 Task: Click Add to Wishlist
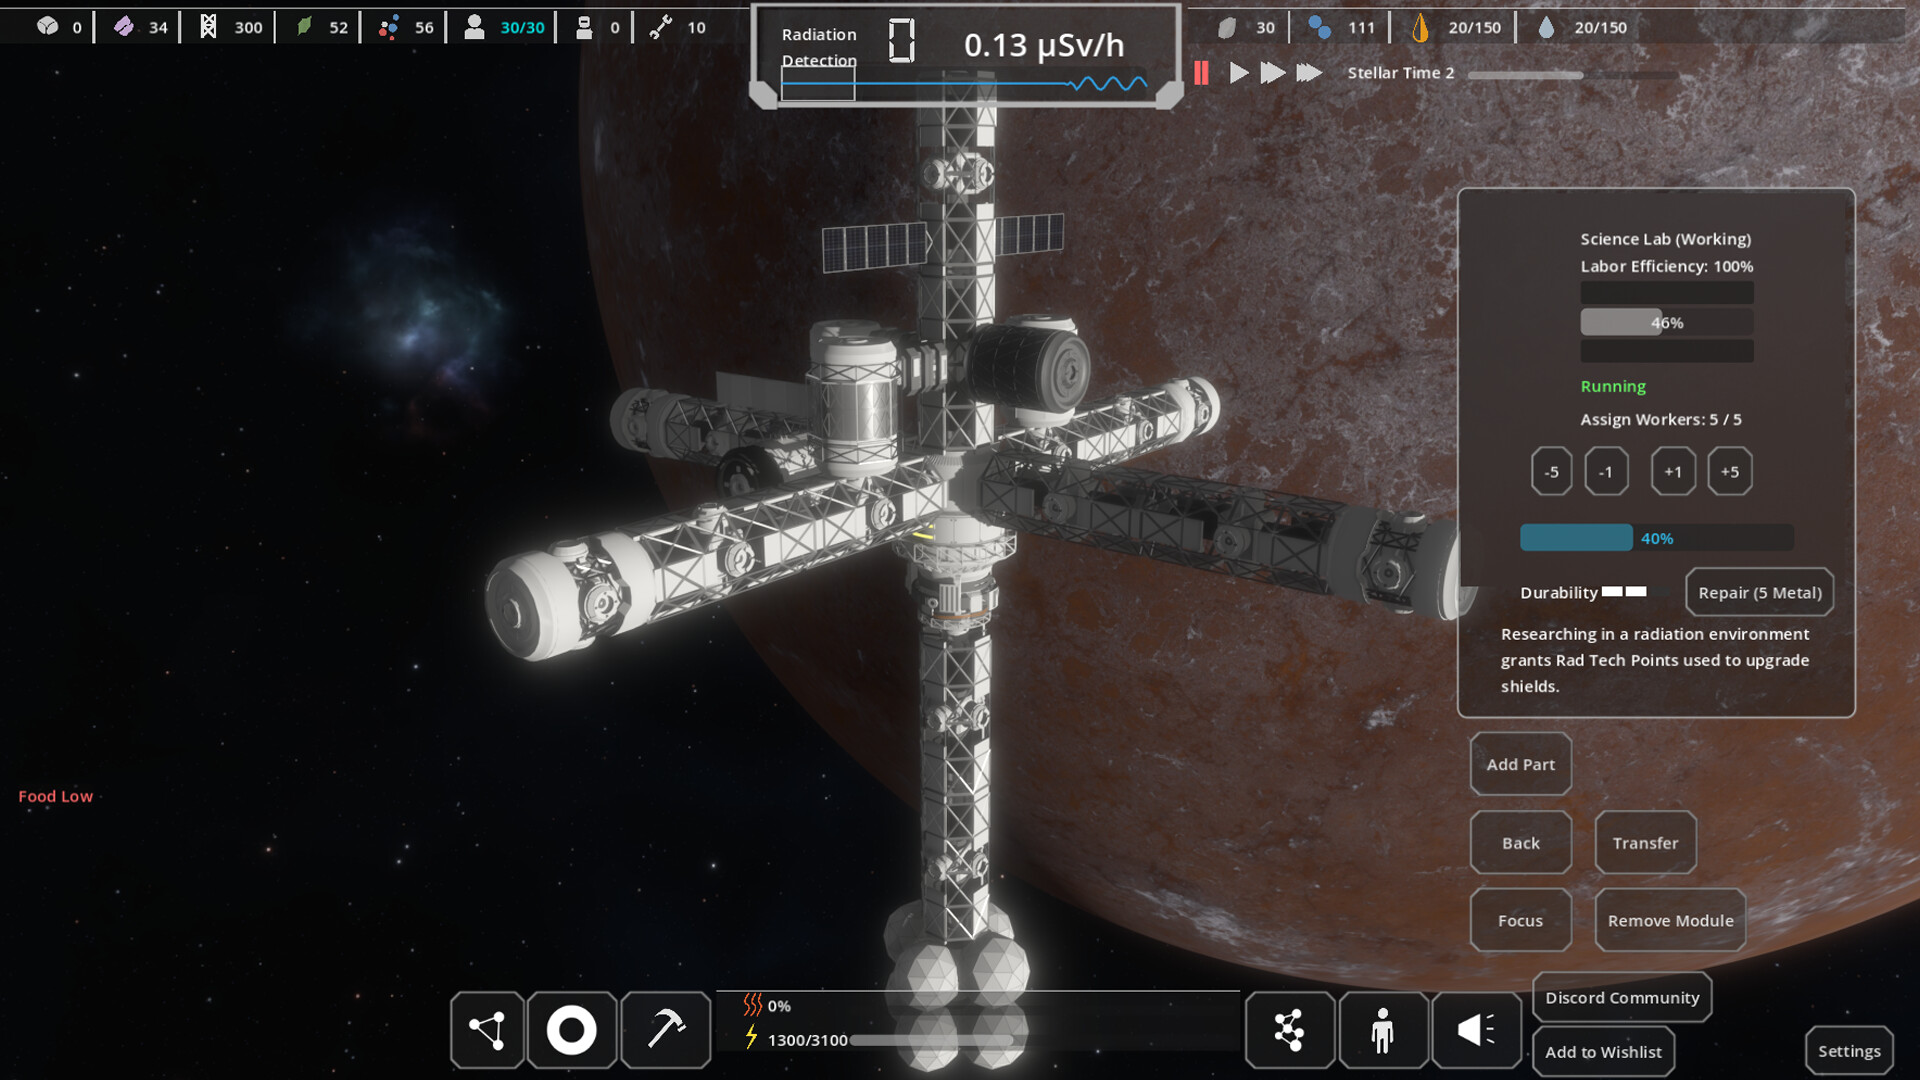(x=1603, y=1051)
